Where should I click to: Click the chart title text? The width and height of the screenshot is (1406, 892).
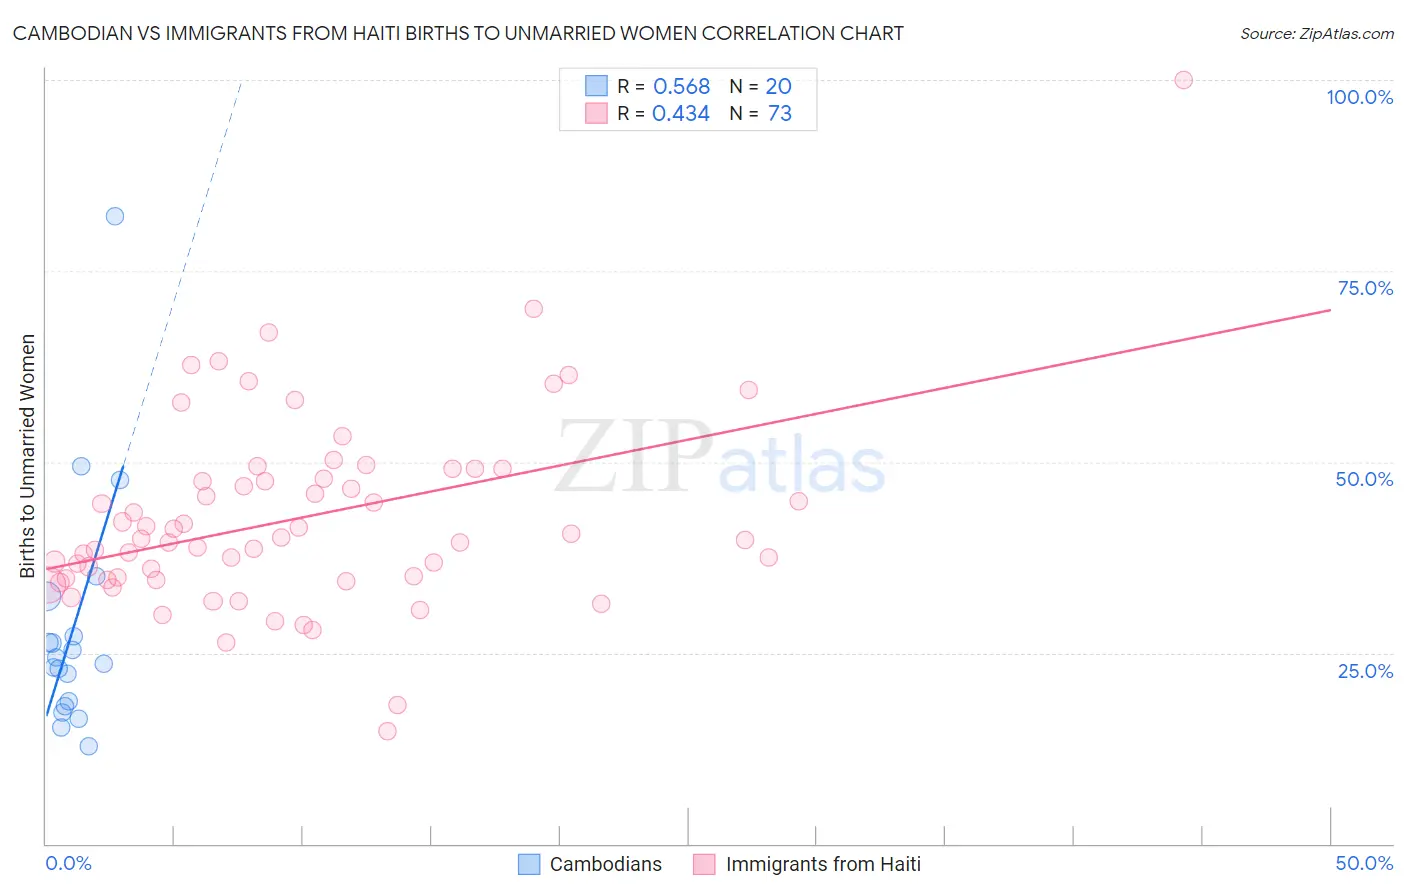click(x=458, y=34)
